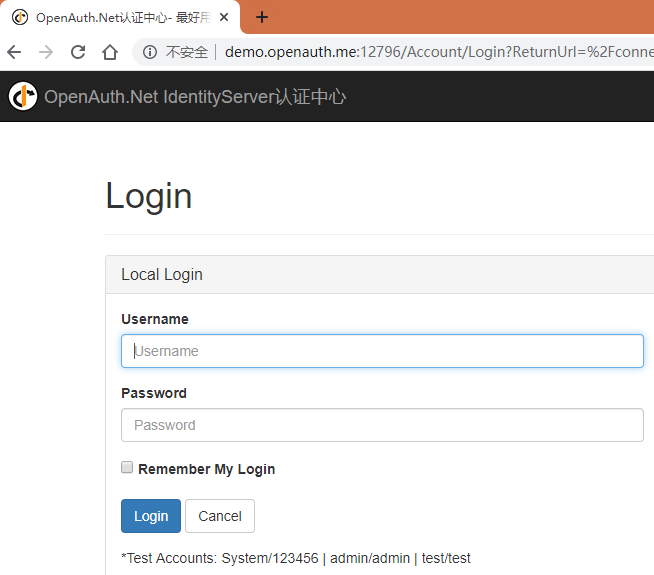Focus the Username input field
654x575 pixels.
[x=382, y=351]
